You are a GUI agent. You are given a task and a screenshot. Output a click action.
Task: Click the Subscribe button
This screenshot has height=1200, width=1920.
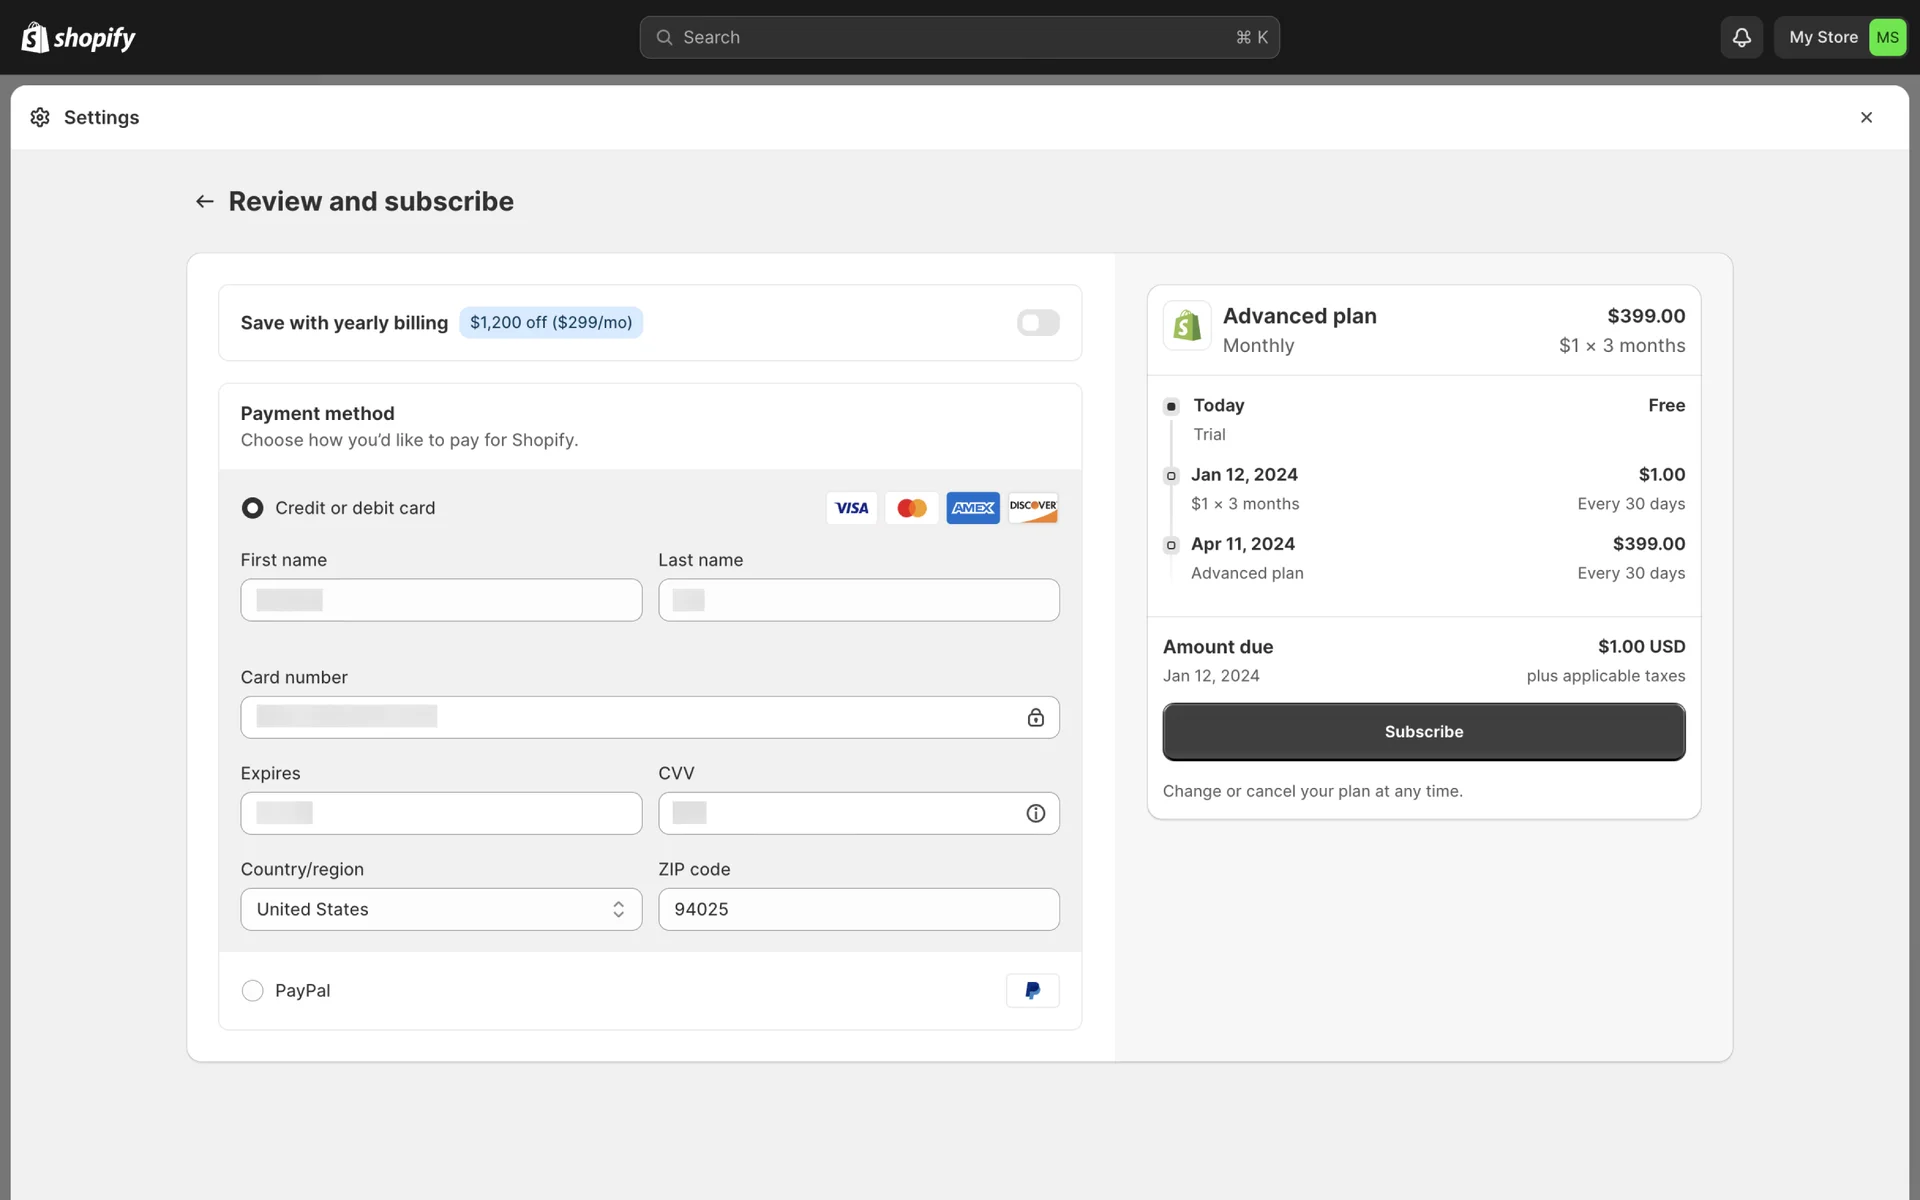(x=1423, y=731)
